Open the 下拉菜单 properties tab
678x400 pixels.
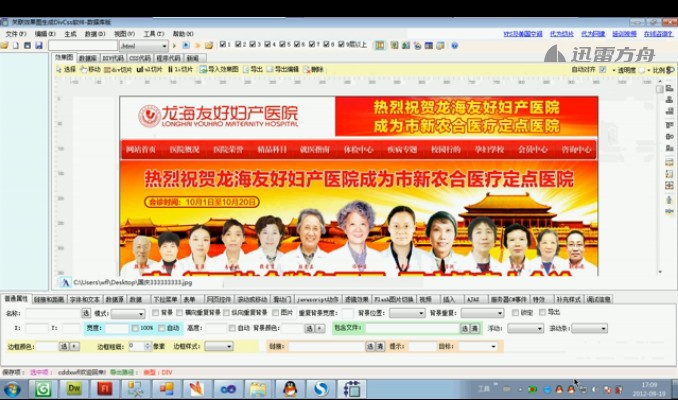(165, 299)
